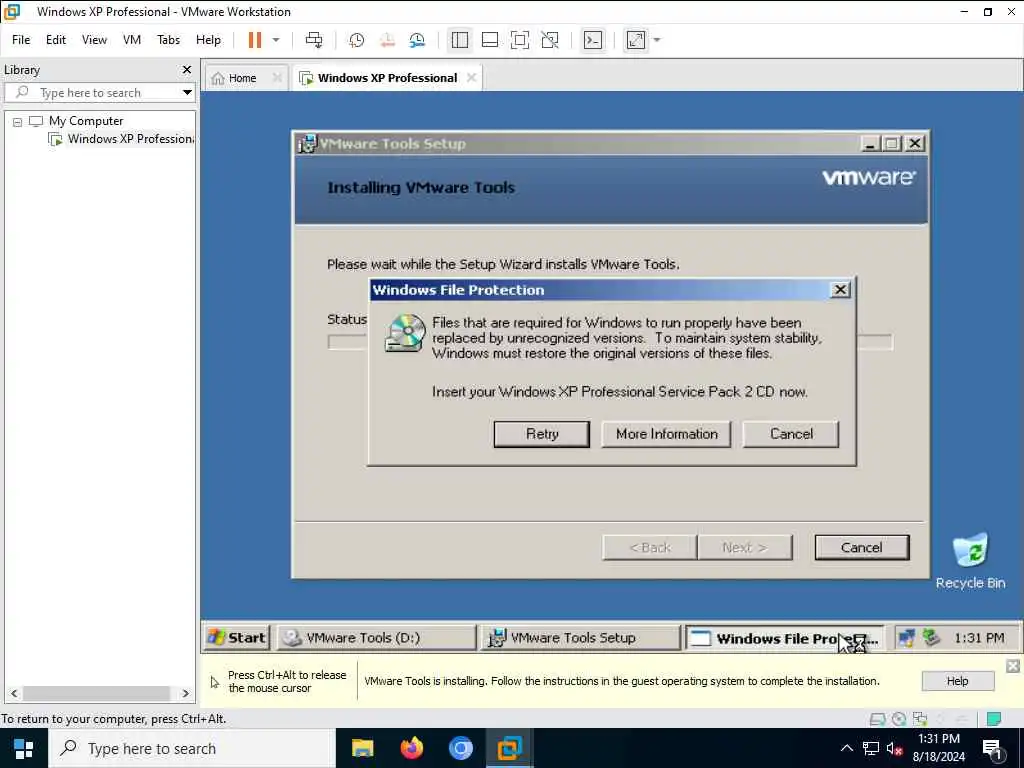Launch Firefox from the Windows taskbar
Screen dimensions: 1024x768
tap(411, 748)
